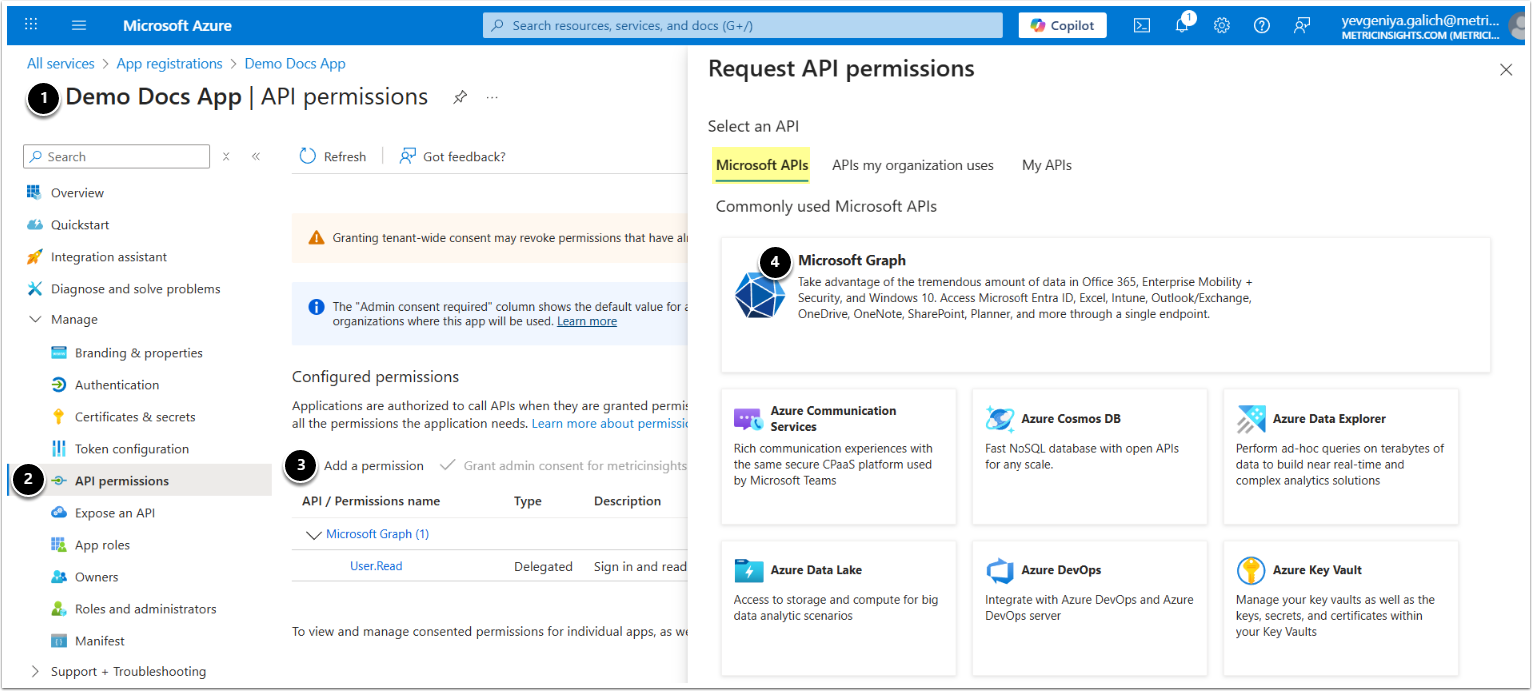Collapse the sidebar with double chevron
The width and height of the screenshot is (1532, 691).
(x=256, y=157)
